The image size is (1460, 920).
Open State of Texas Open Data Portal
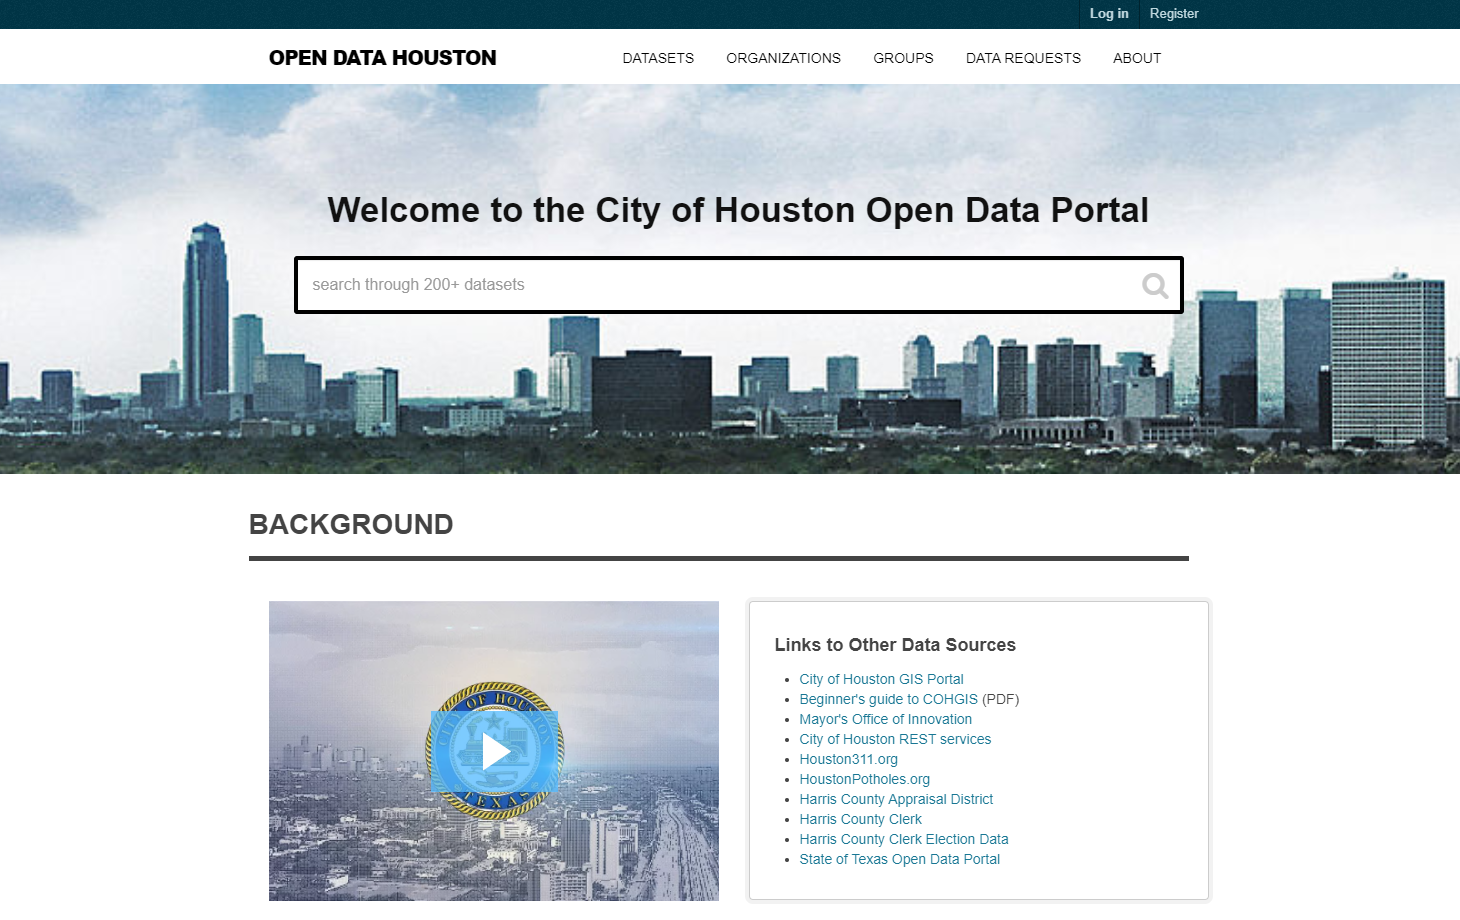(x=899, y=859)
